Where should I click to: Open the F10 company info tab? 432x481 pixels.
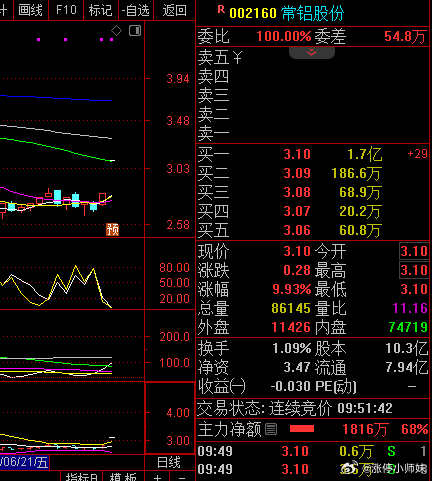66,10
